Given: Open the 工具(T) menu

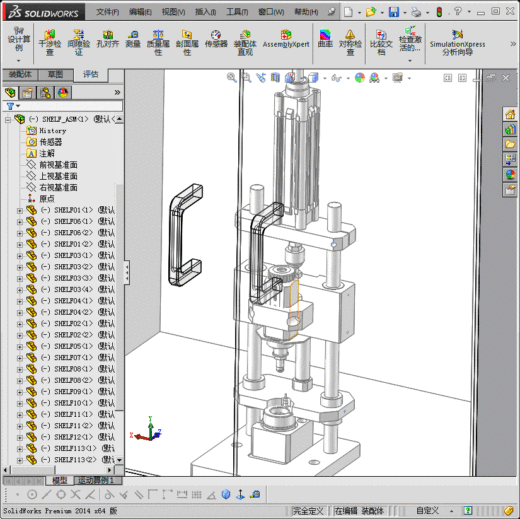Looking at the screenshot, I should click(x=237, y=12).
